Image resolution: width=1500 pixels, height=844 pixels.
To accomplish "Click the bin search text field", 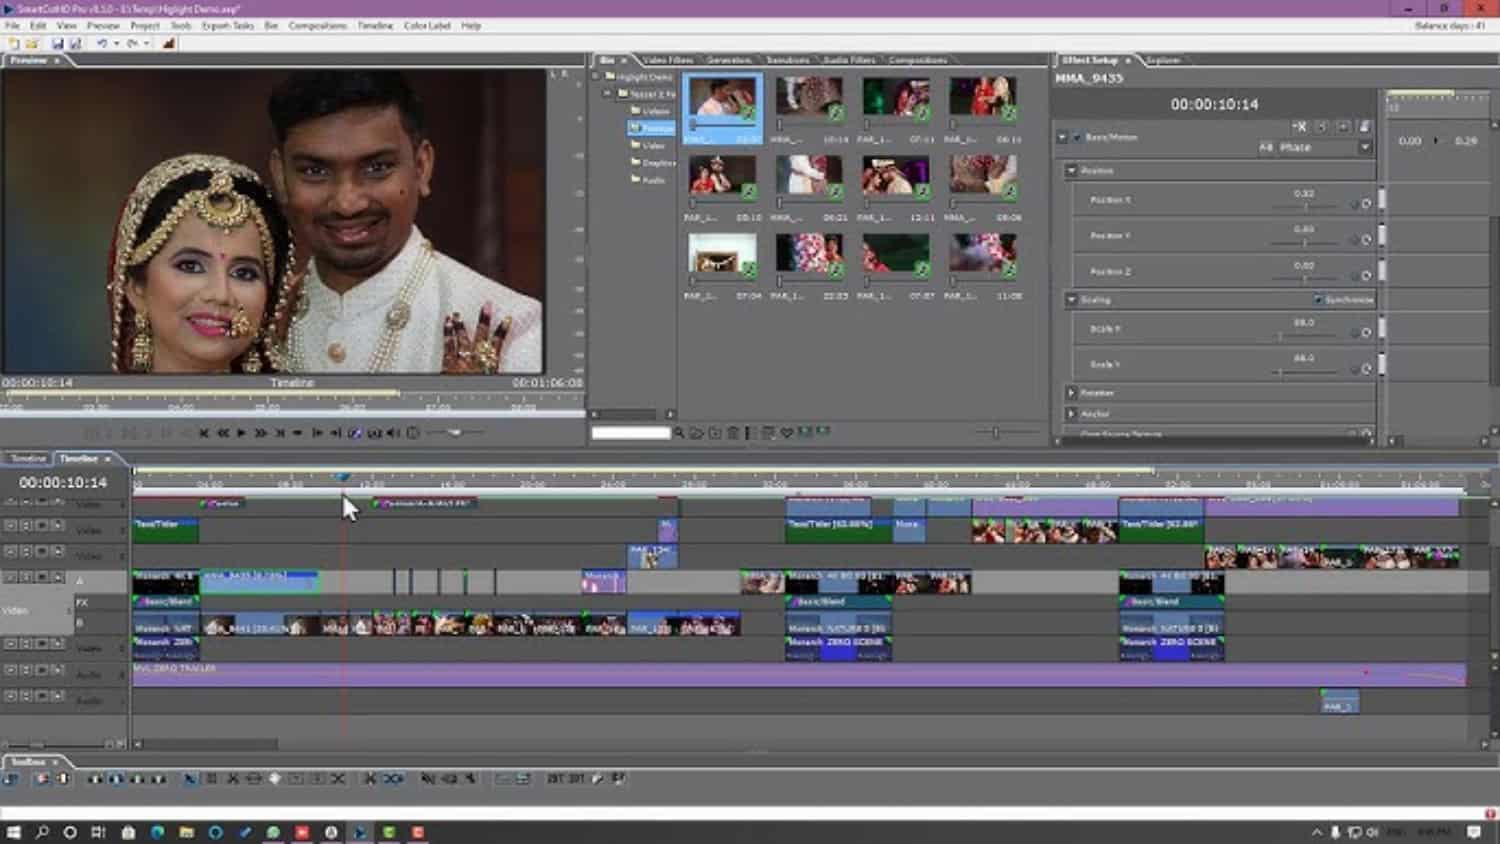I will pos(630,433).
